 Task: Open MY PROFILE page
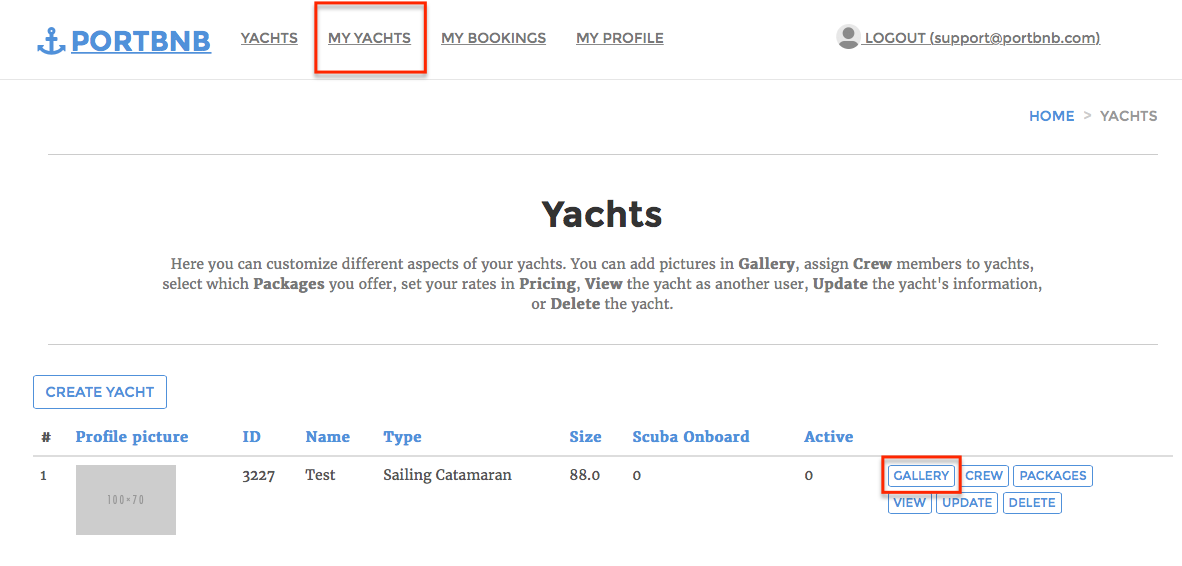pyautogui.click(x=620, y=38)
